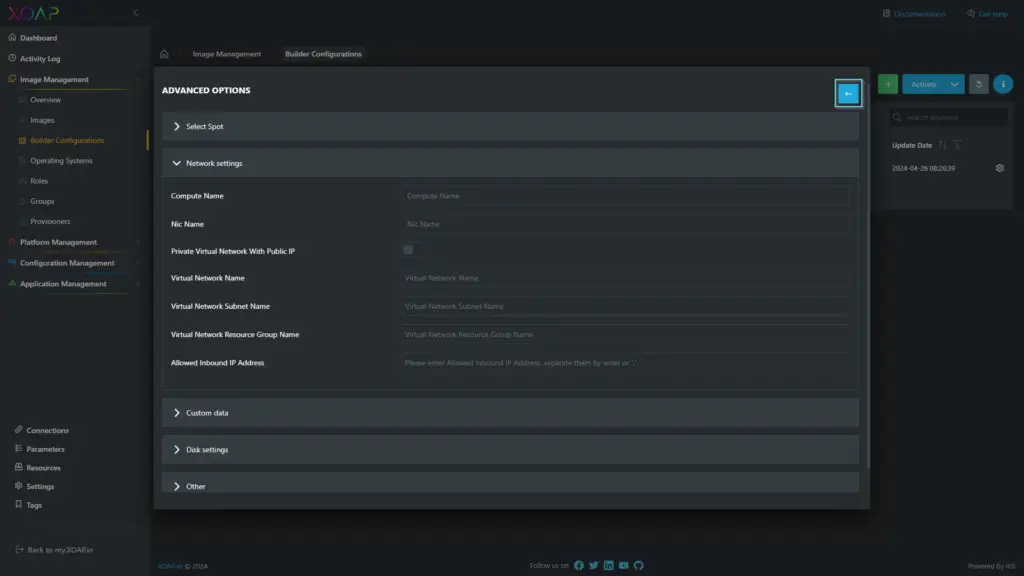Open the Get help link
This screenshot has width=1024, height=576.
[987, 14]
